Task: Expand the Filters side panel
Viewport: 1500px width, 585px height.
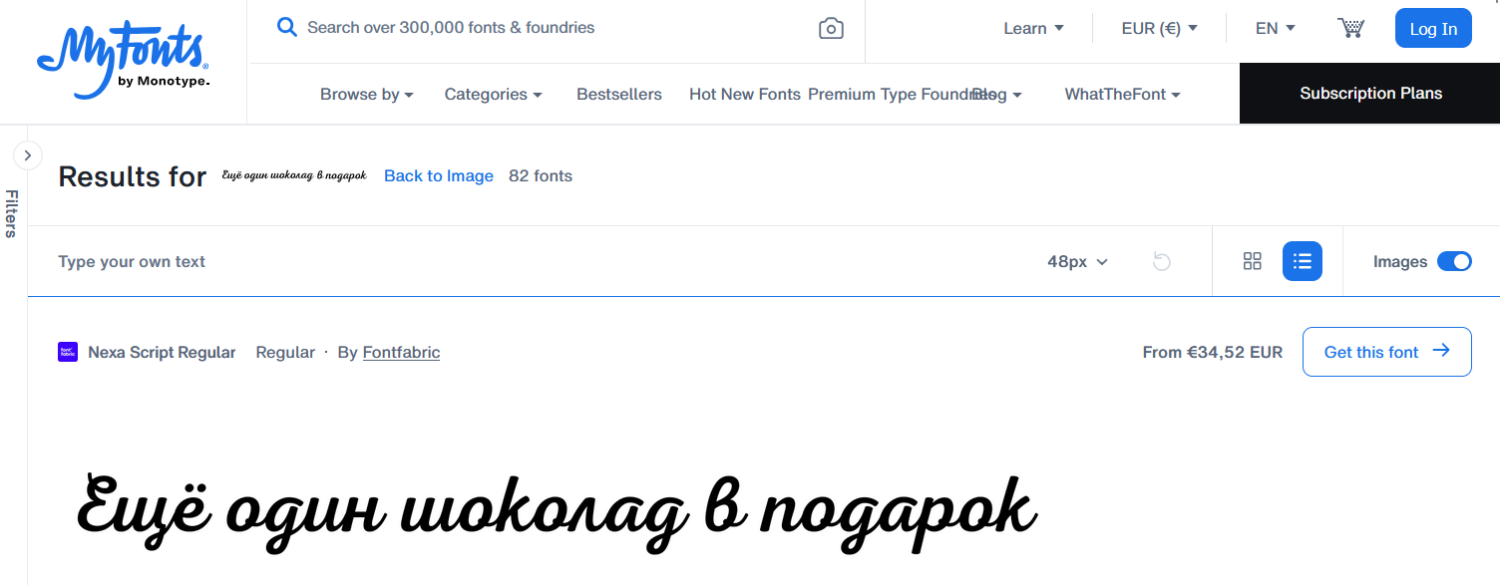Action: click(x=27, y=155)
